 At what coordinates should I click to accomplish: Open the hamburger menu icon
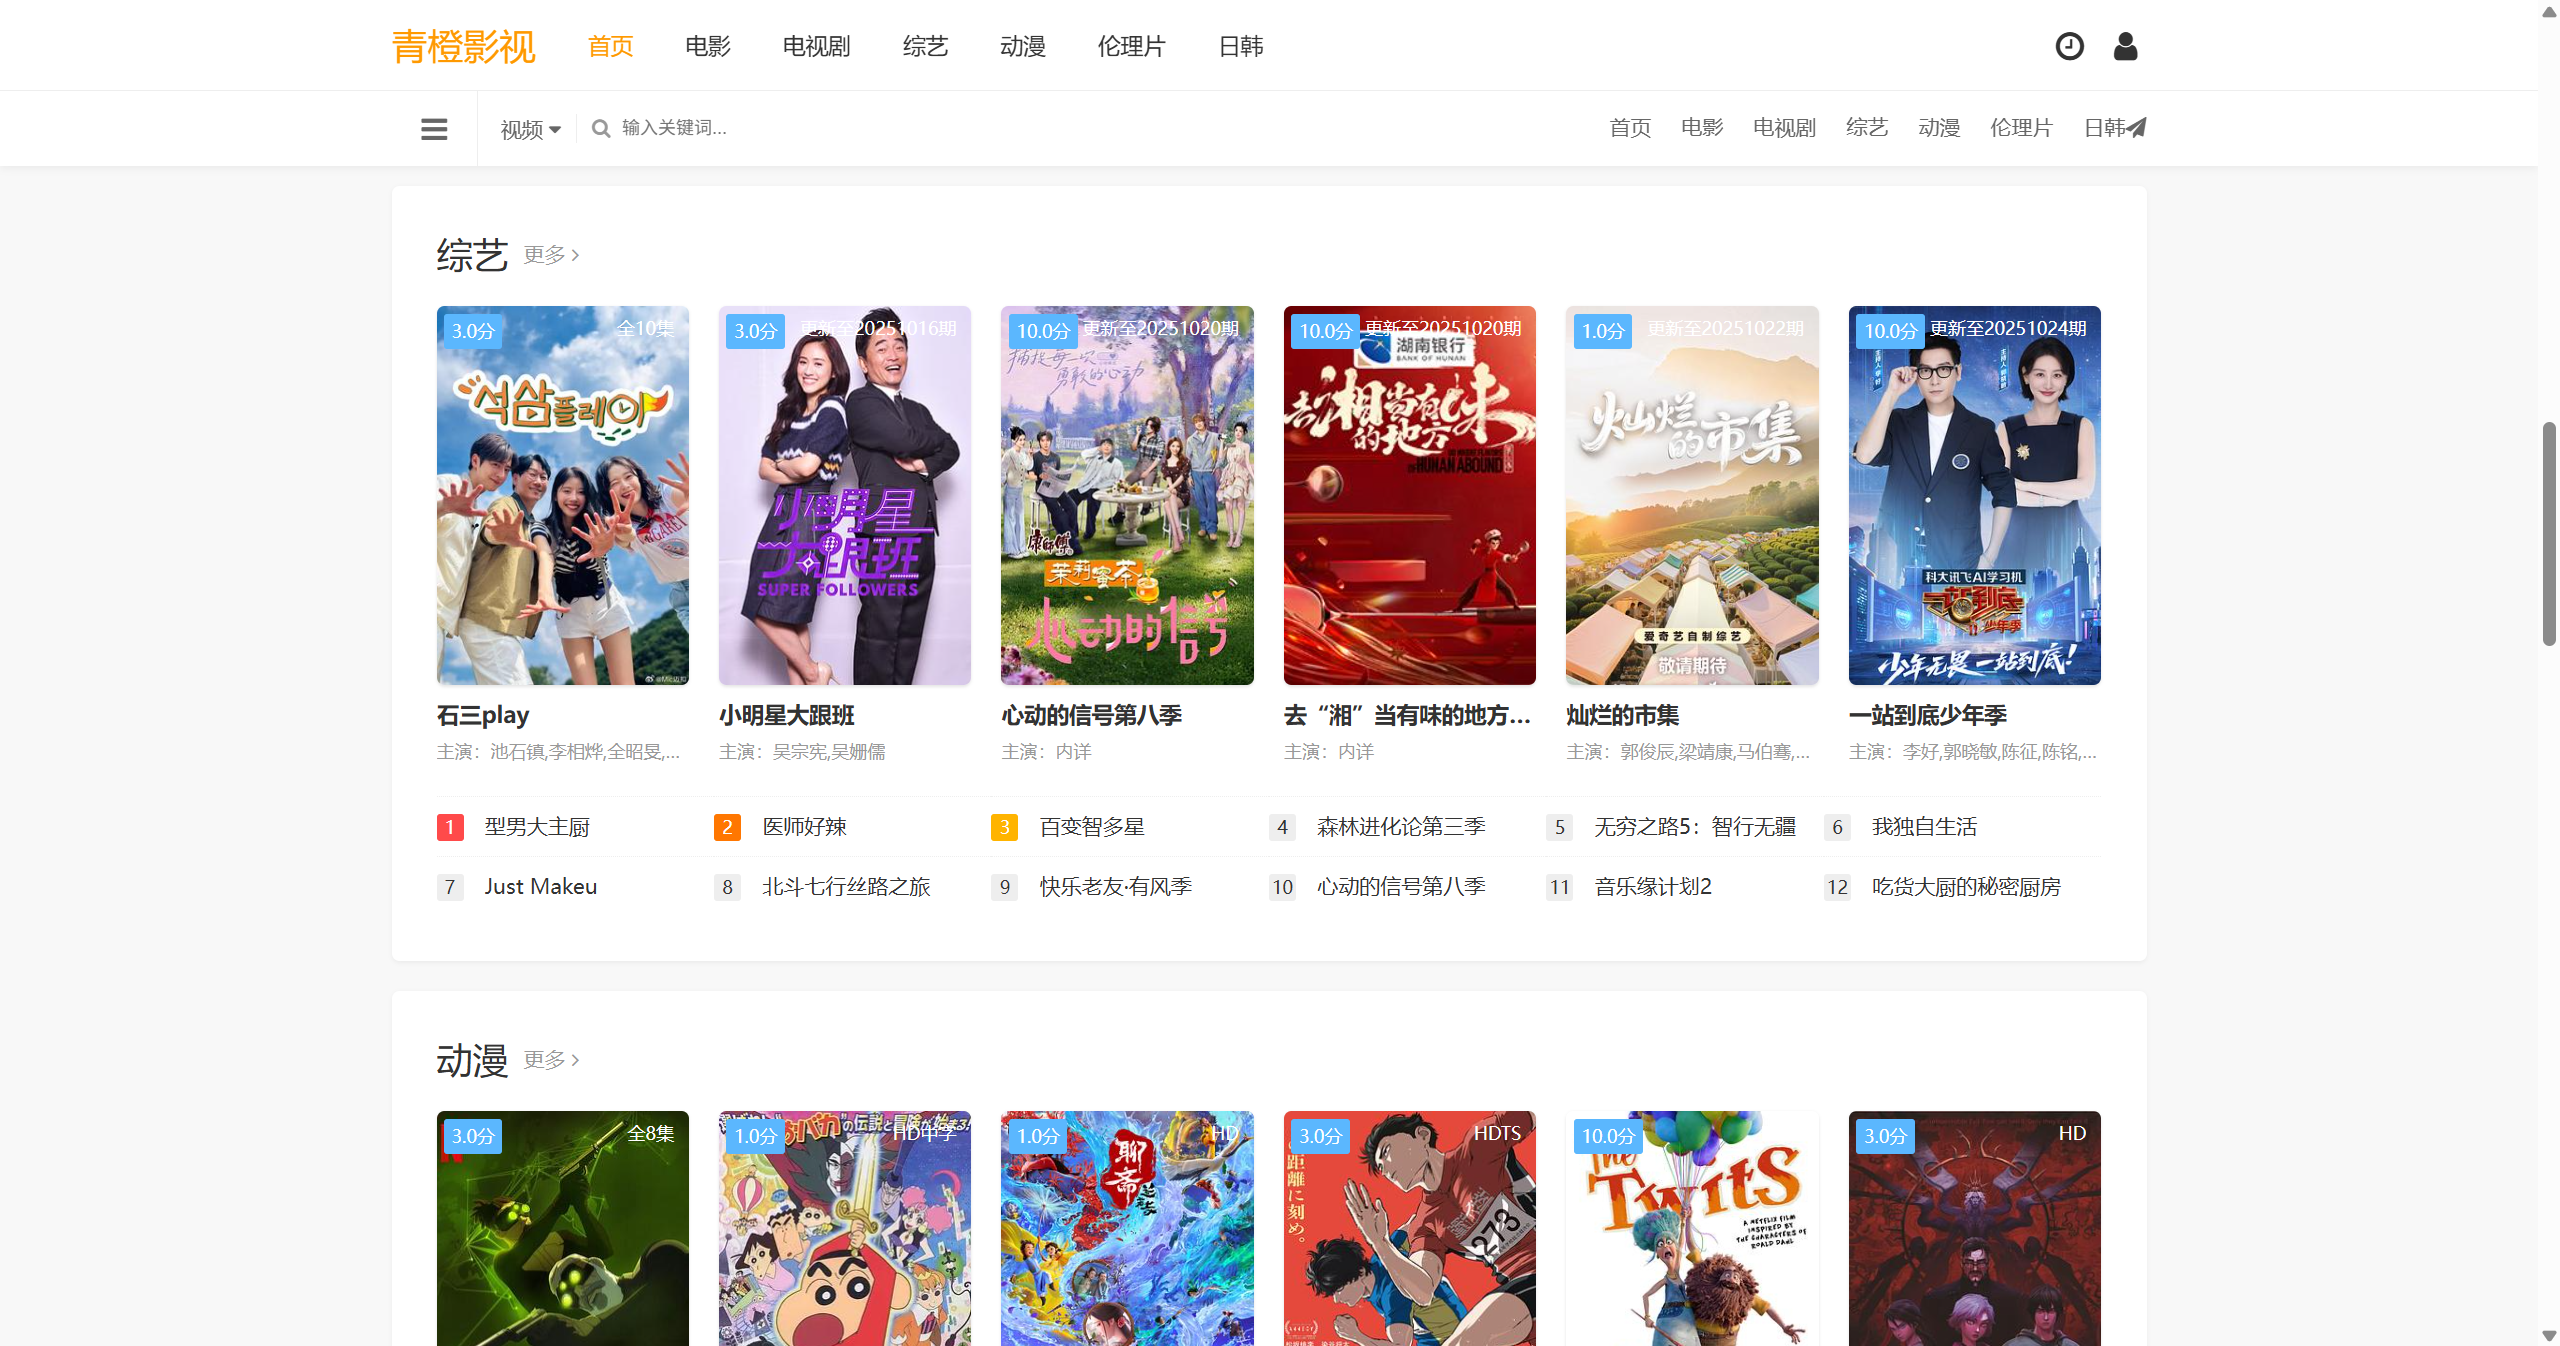(x=434, y=129)
